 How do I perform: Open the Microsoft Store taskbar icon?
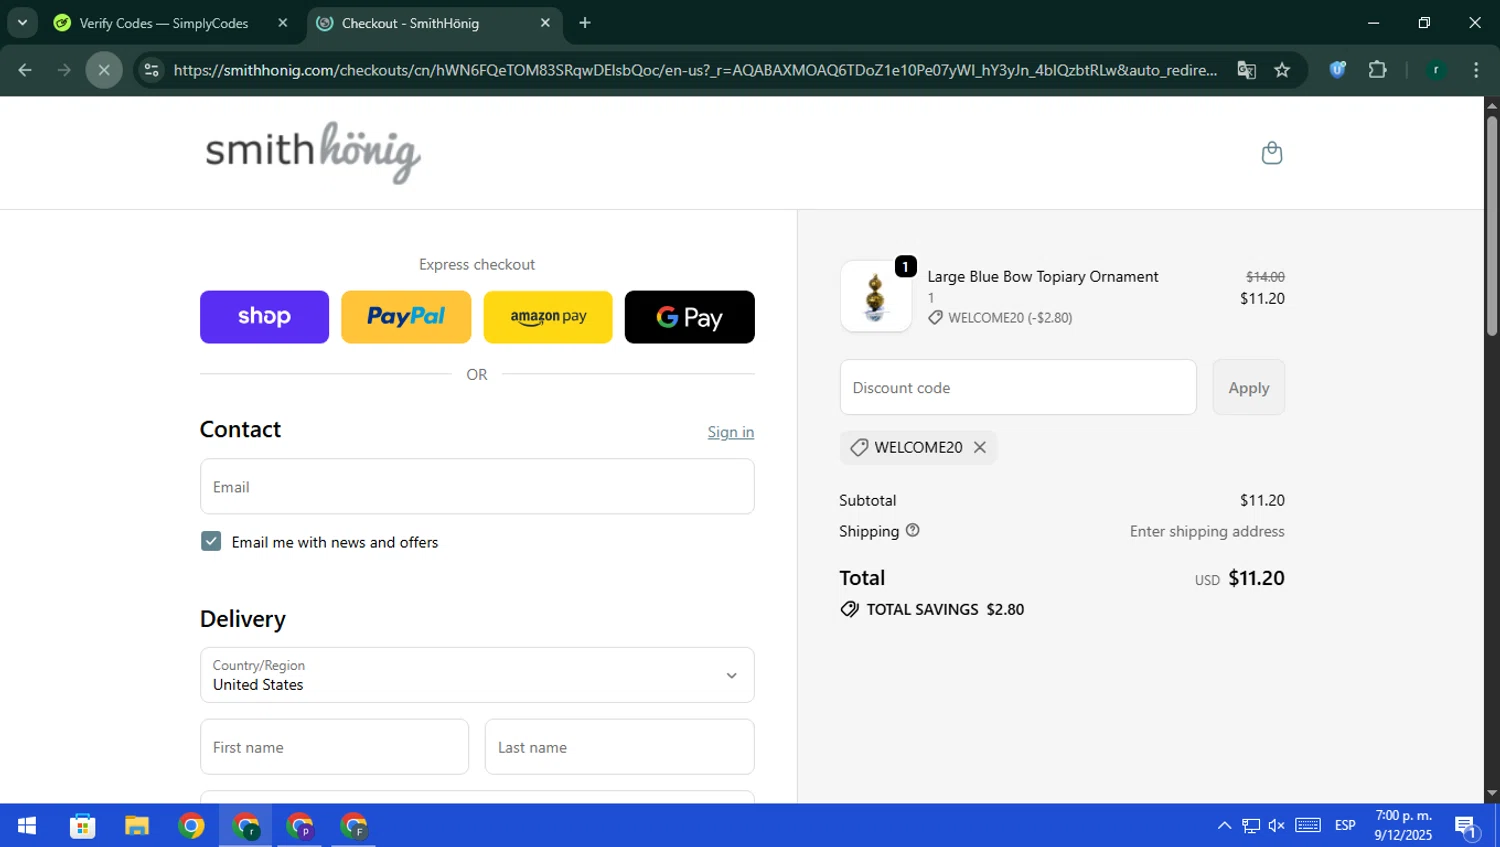point(82,826)
